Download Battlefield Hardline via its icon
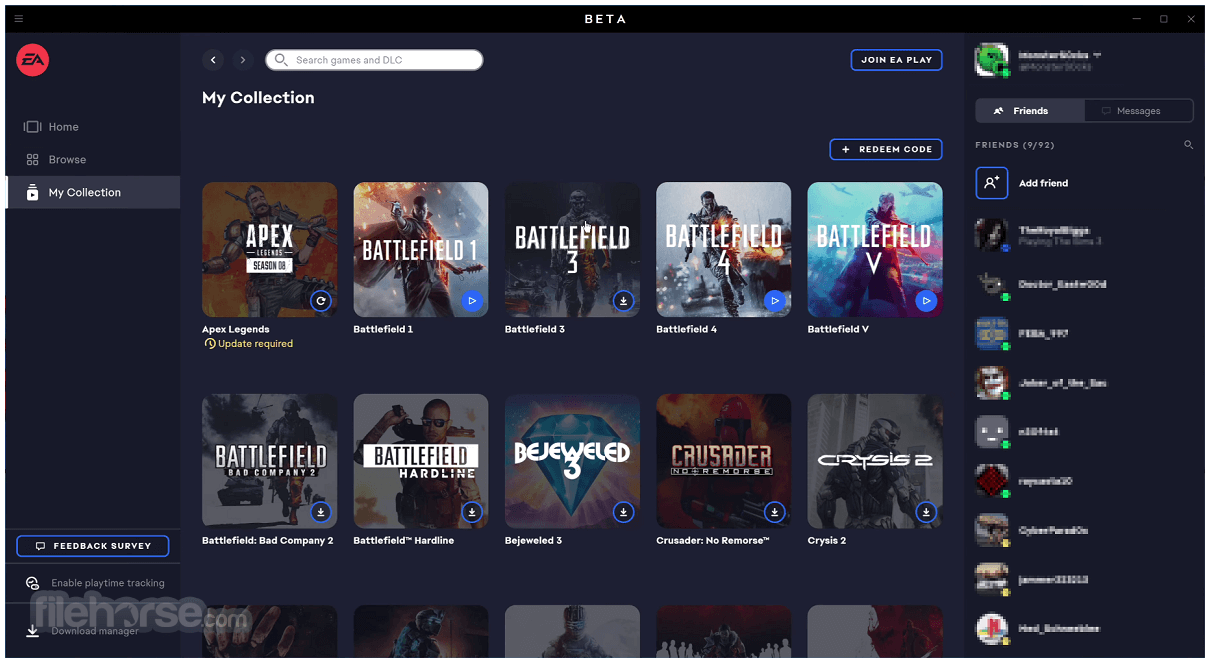Screen dimensions: 1210x663 pos(472,512)
